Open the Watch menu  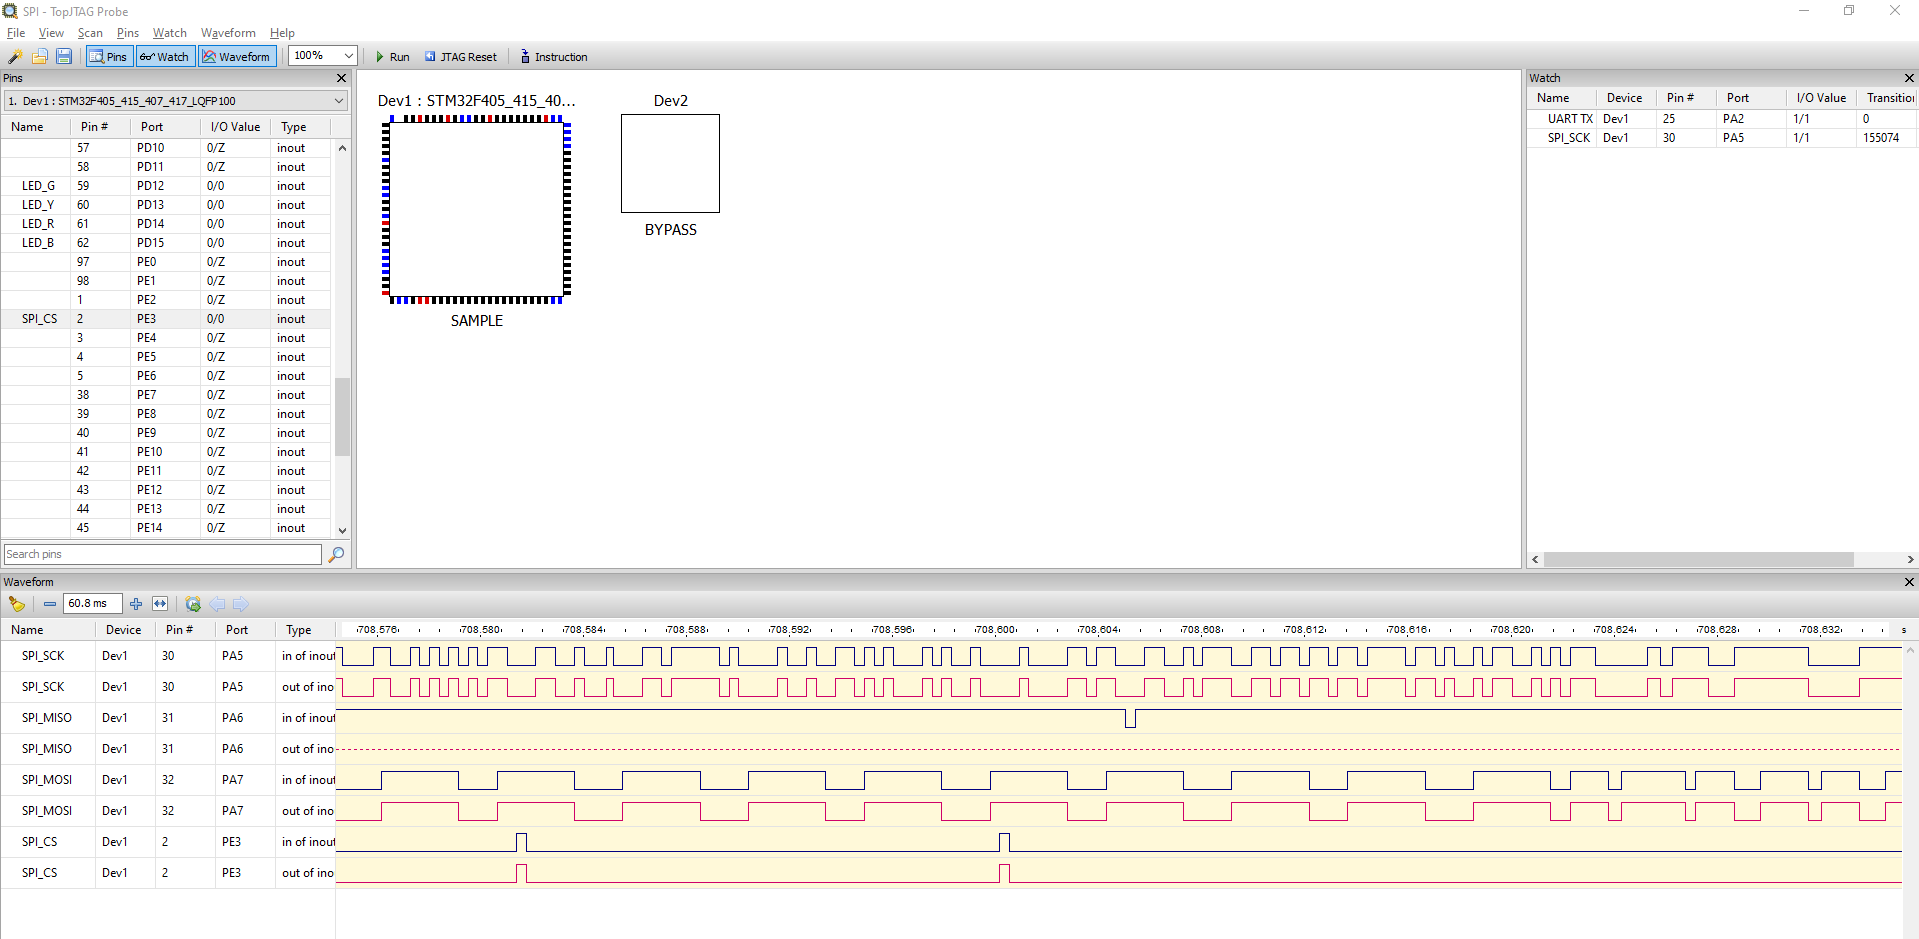pos(169,32)
